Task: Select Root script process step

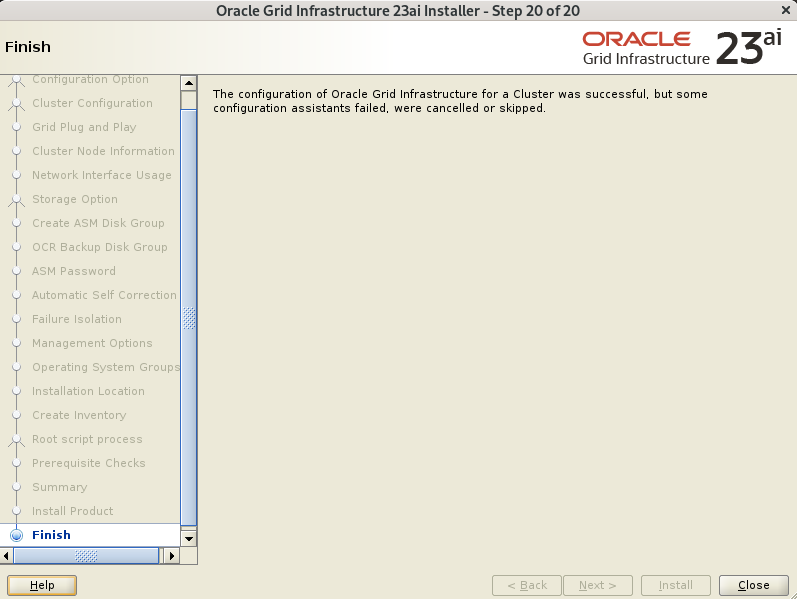Action: [x=87, y=439]
